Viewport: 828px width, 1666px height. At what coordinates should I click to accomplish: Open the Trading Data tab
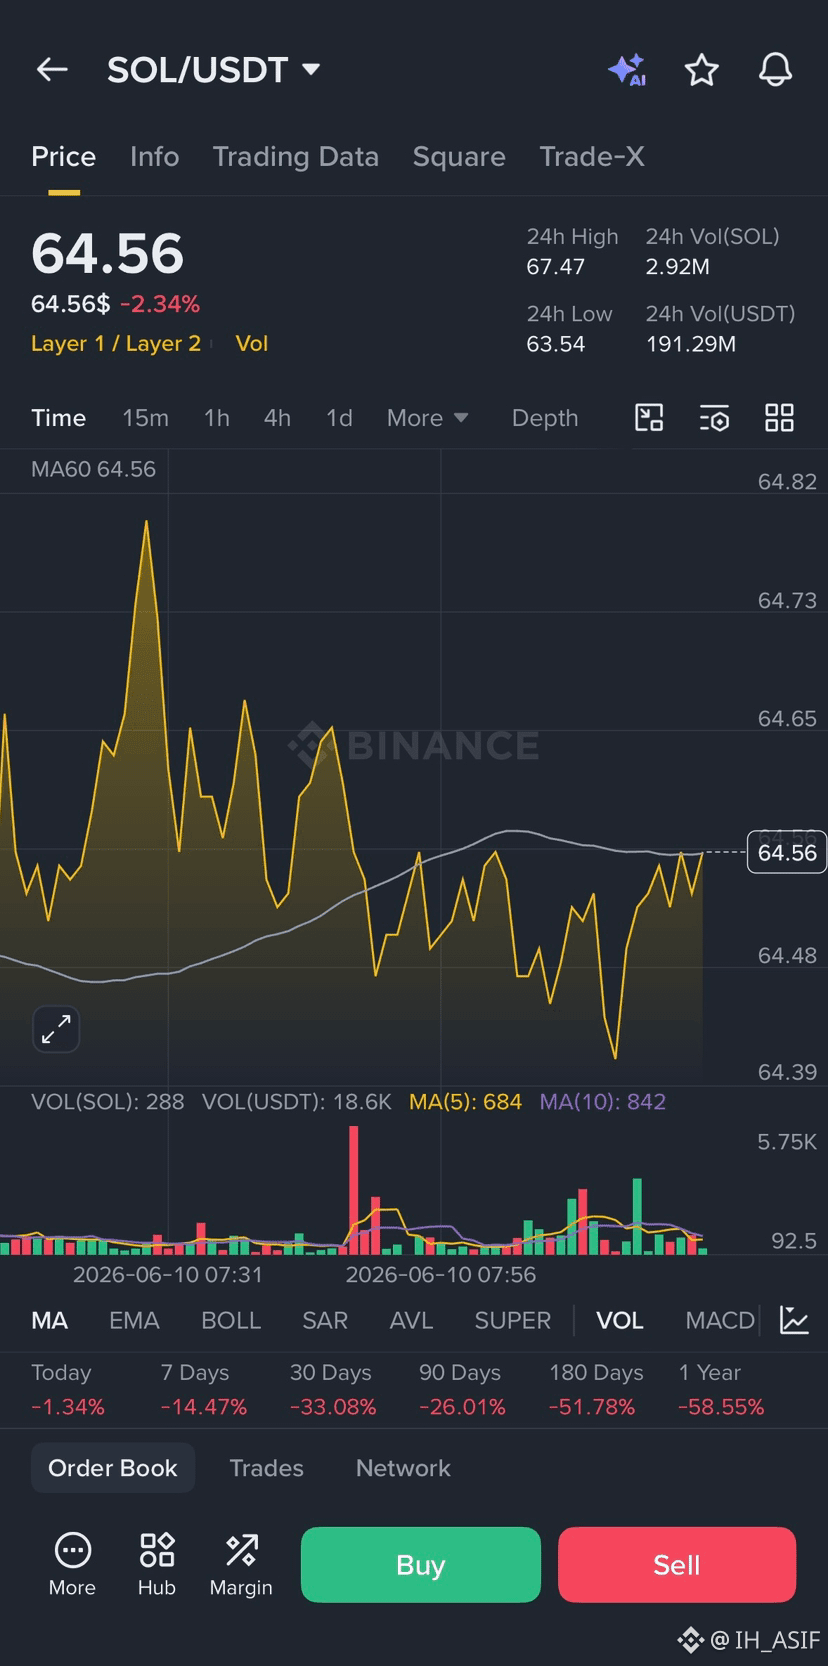coord(295,156)
